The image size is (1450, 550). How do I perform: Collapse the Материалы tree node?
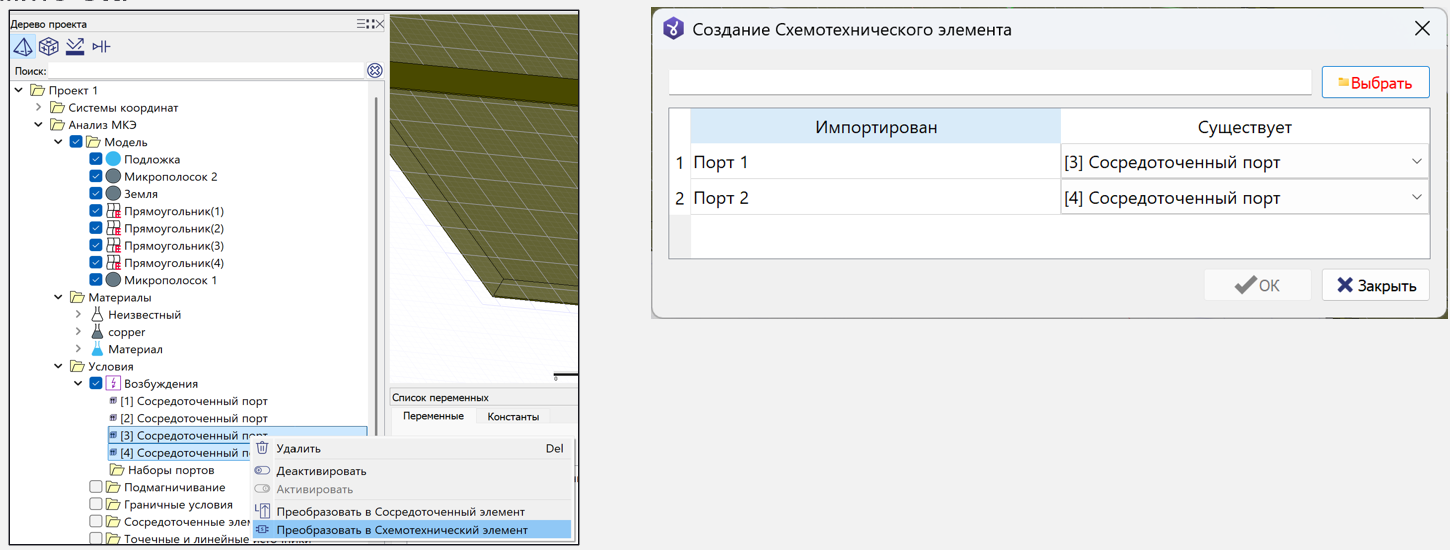(58, 297)
